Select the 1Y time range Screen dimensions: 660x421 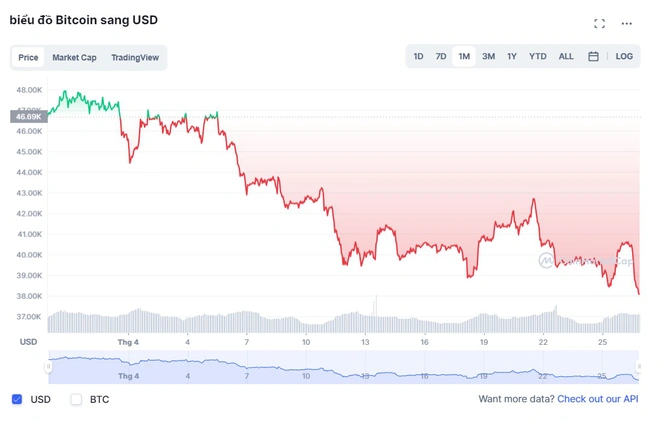click(x=512, y=57)
